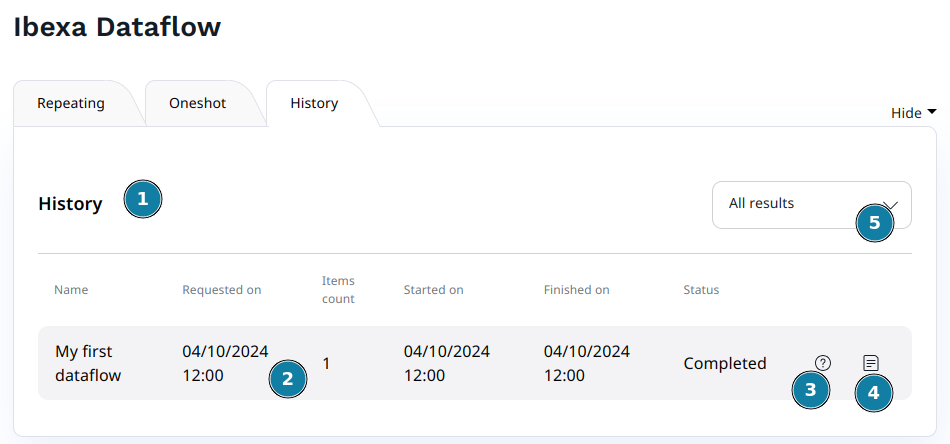Switch to the Oneshot tab
The height and width of the screenshot is (444, 950).
[197, 103]
